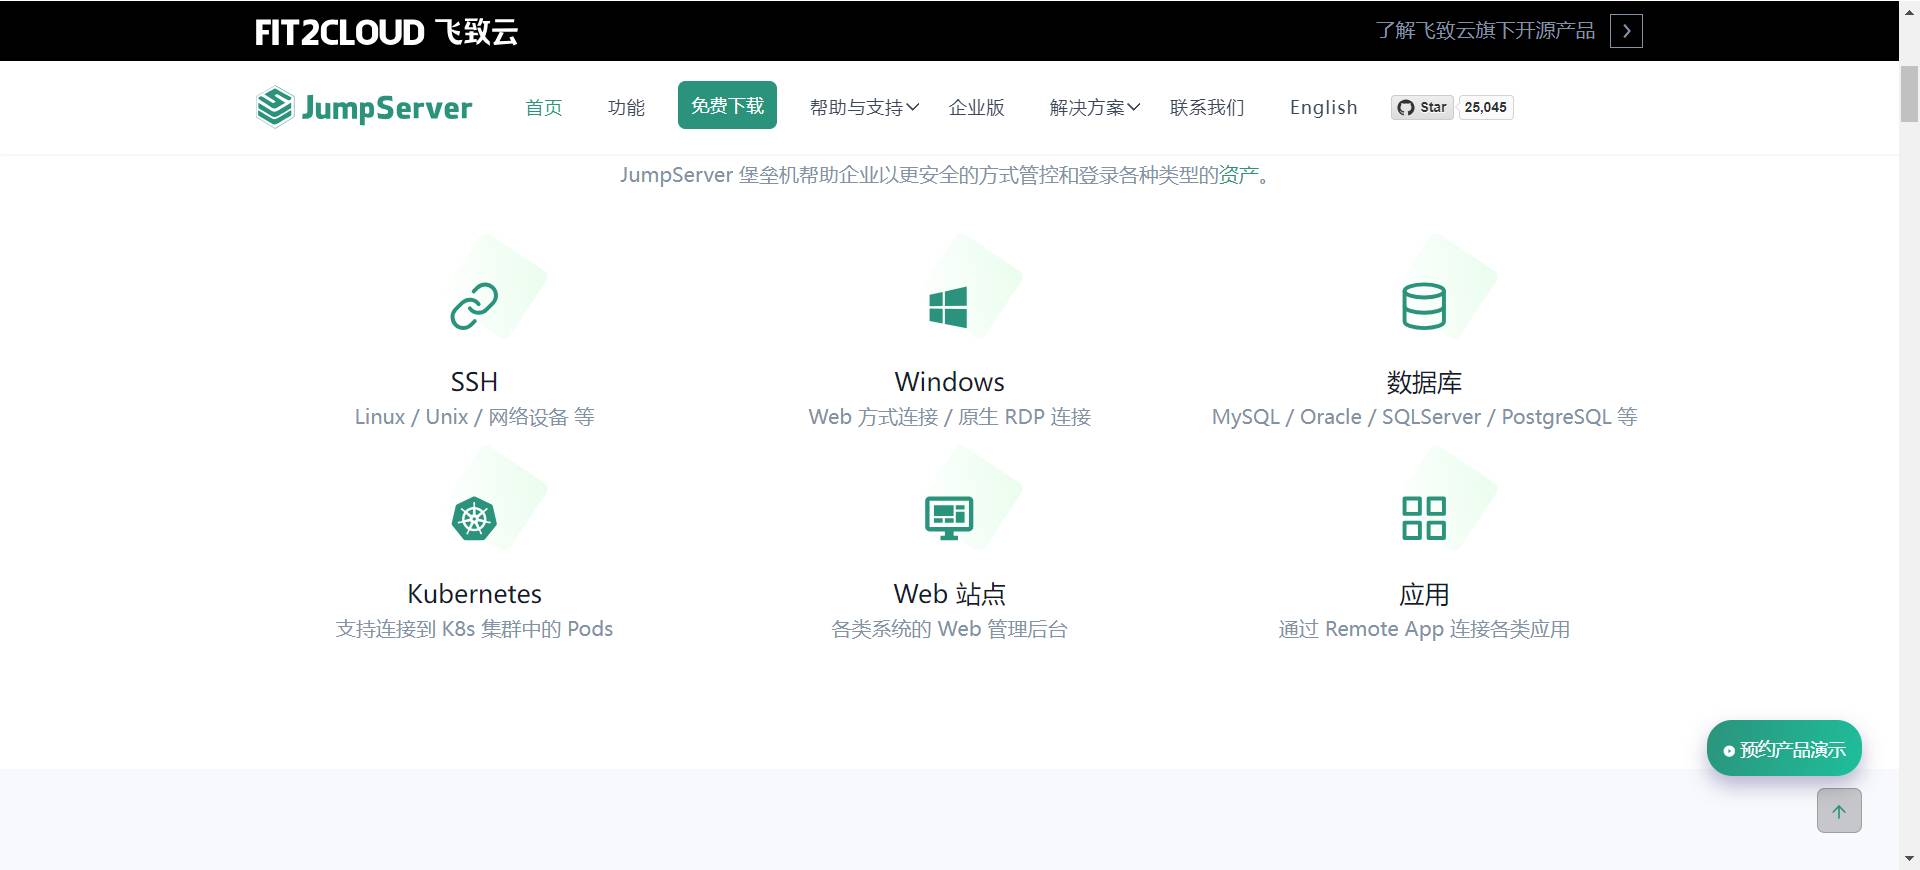The height and width of the screenshot is (870, 1920).
Task: Click the 免费下载 button
Action: (727, 105)
